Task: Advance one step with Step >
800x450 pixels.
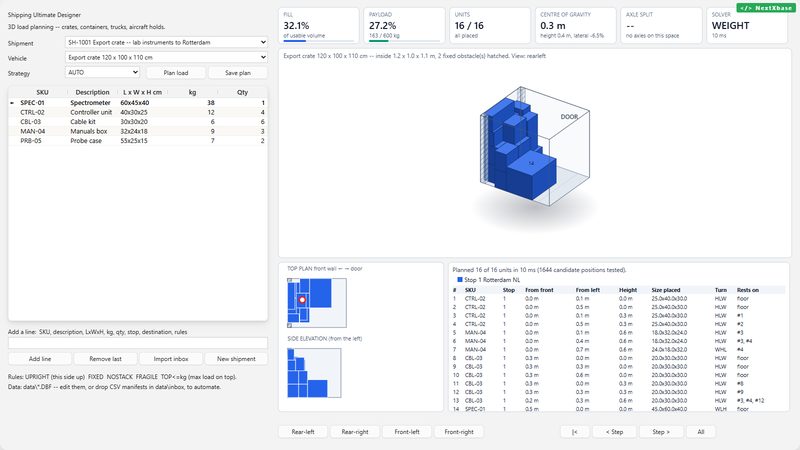Action: [661, 432]
